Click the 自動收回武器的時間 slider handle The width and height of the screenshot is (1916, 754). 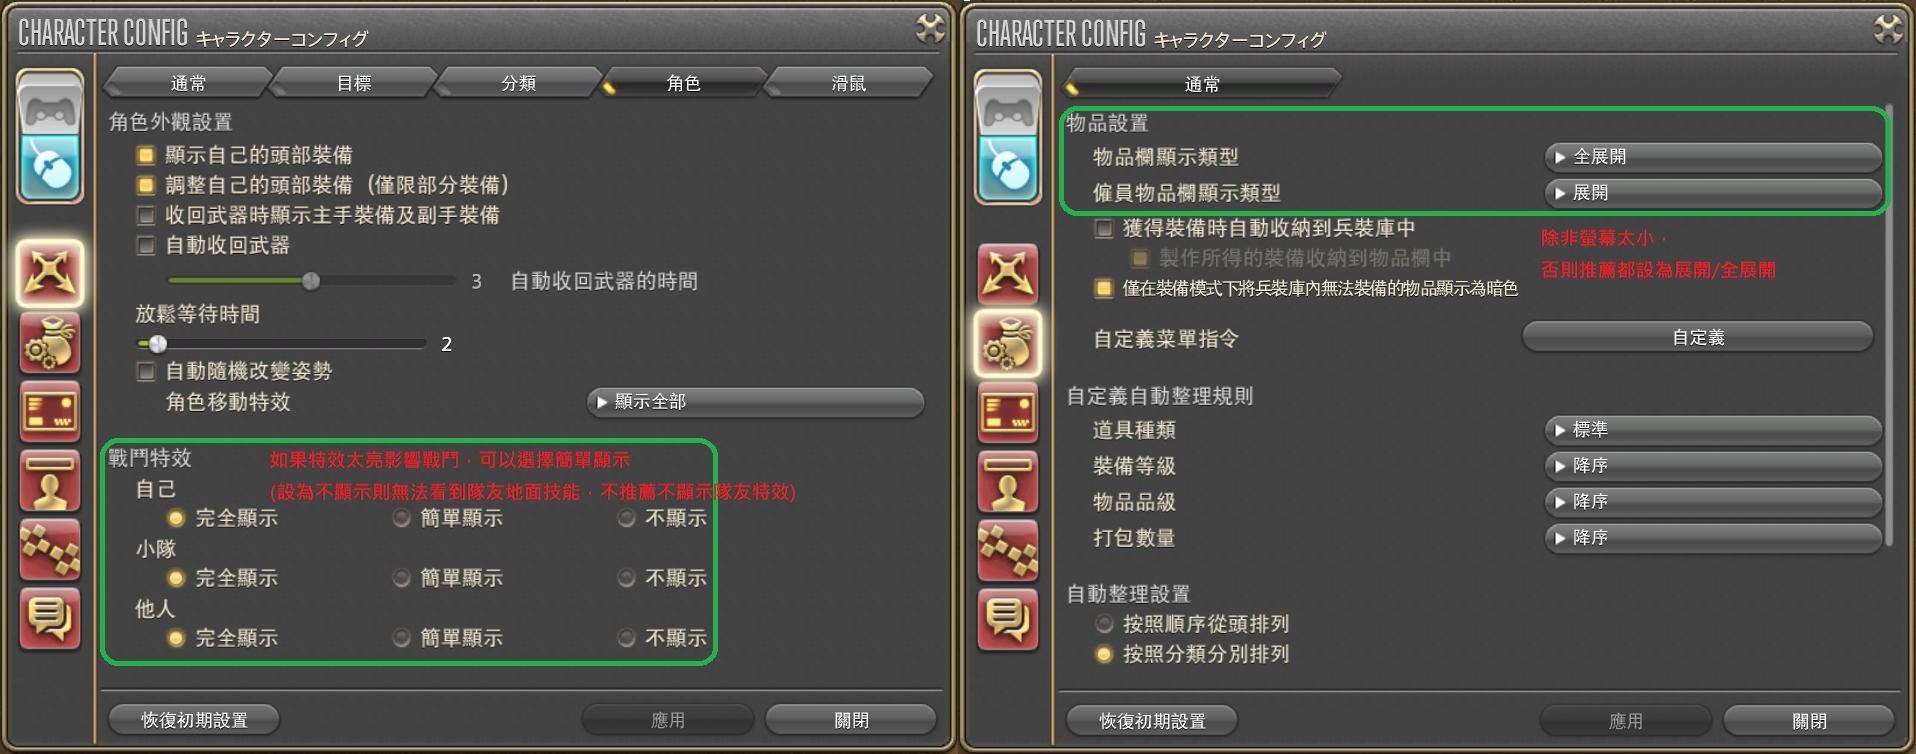tap(311, 281)
